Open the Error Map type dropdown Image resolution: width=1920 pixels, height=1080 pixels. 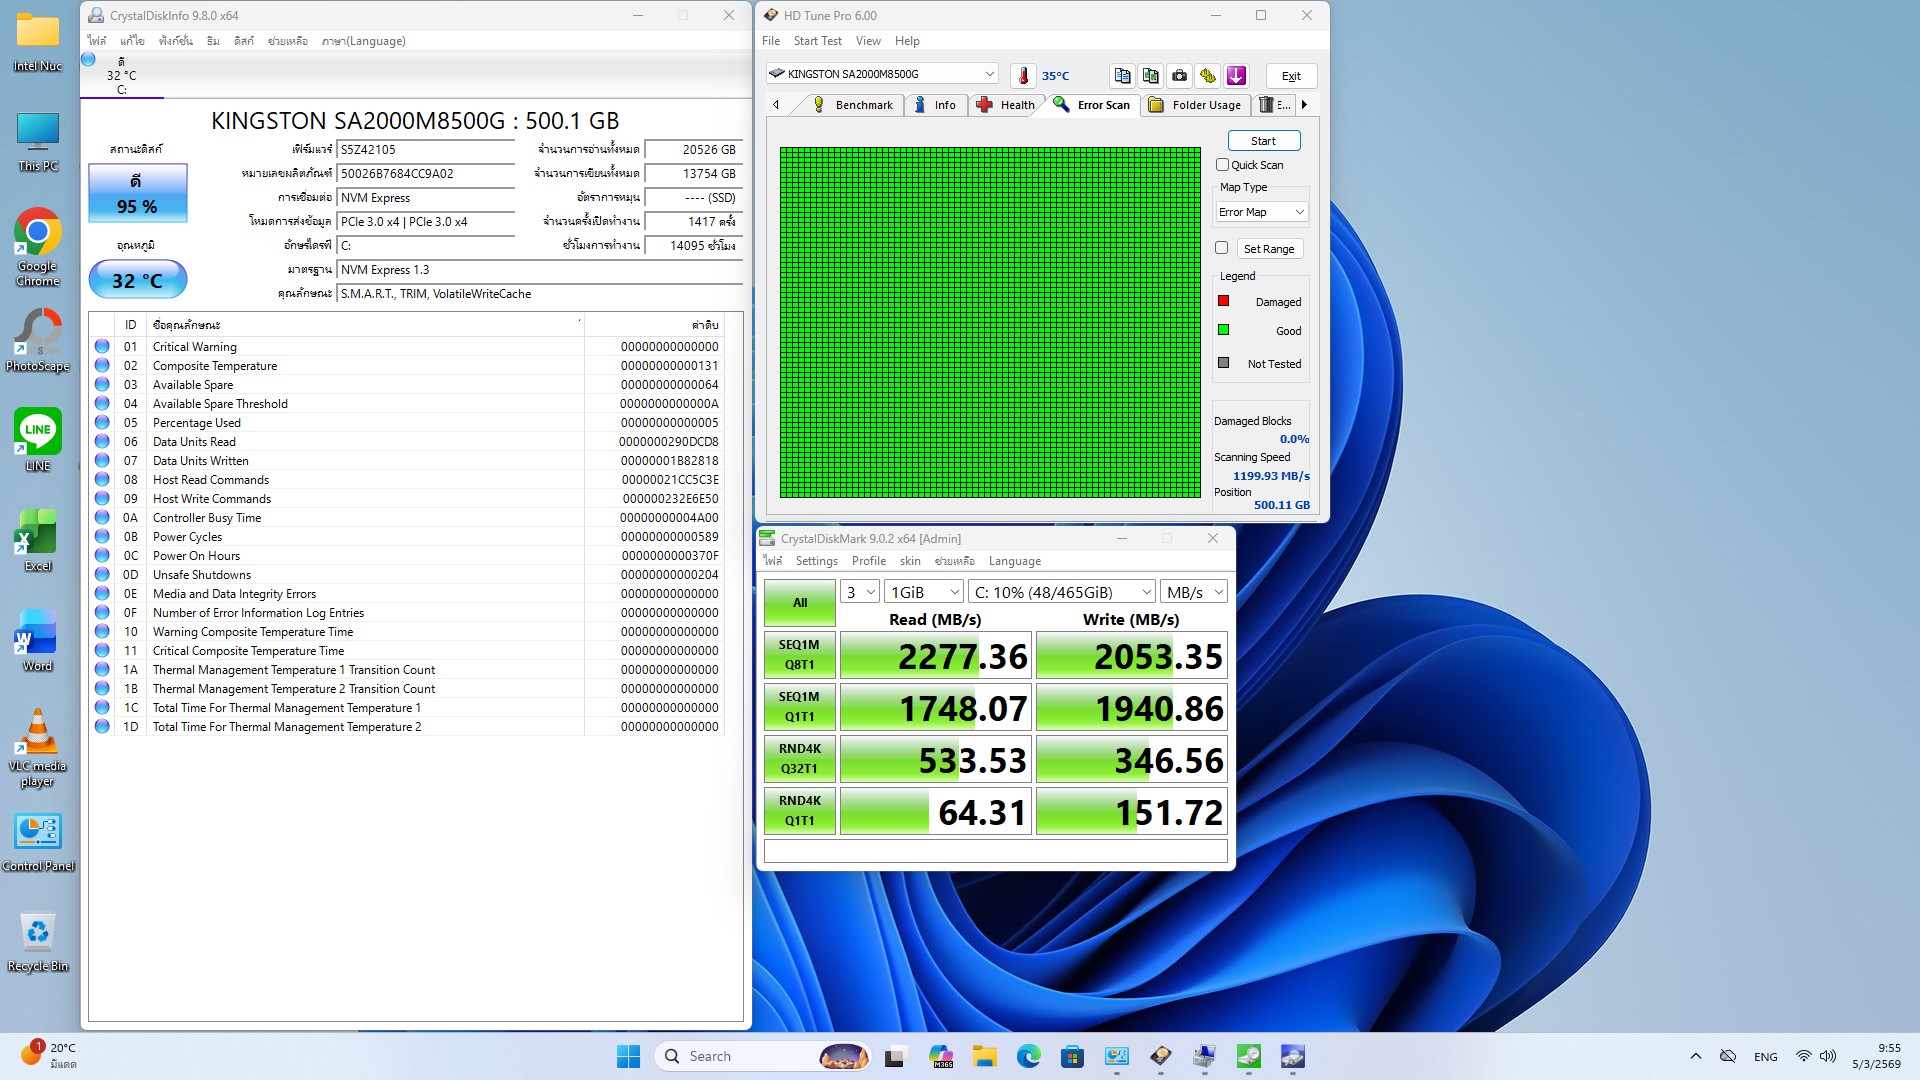point(1262,212)
